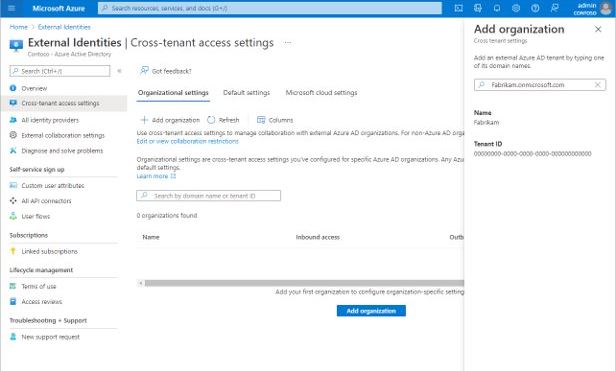This screenshot has width=616, height=371.
Task: Open Overview in the sidebar
Action: [x=34, y=88]
